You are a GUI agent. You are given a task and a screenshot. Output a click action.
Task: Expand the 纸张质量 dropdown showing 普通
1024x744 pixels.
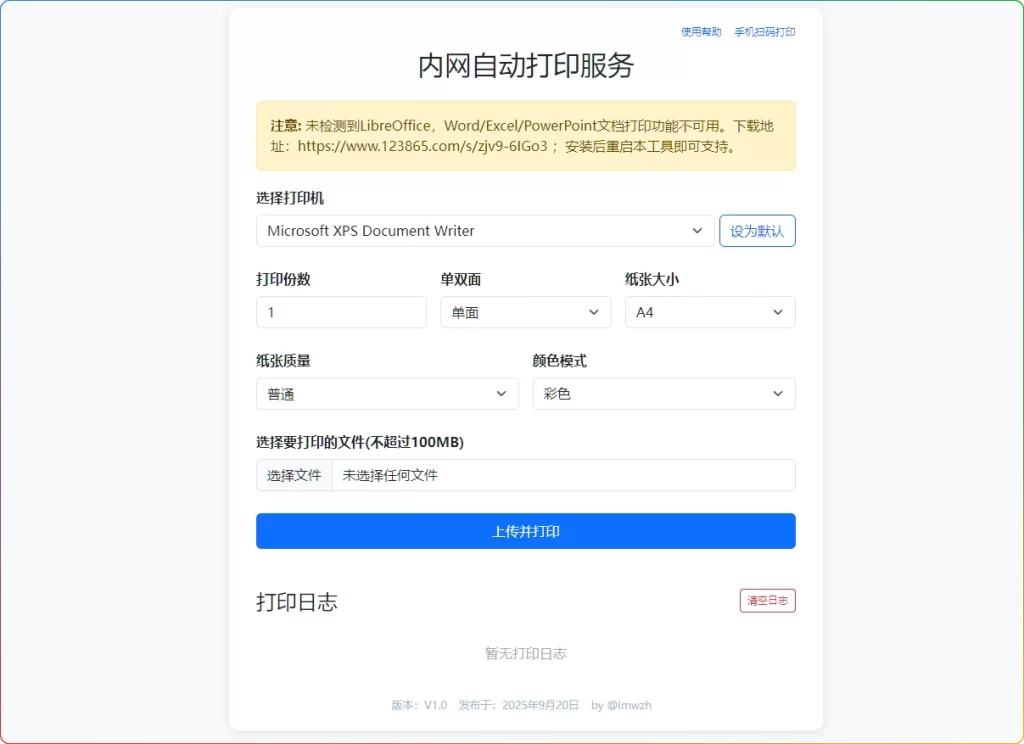[387, 394]
